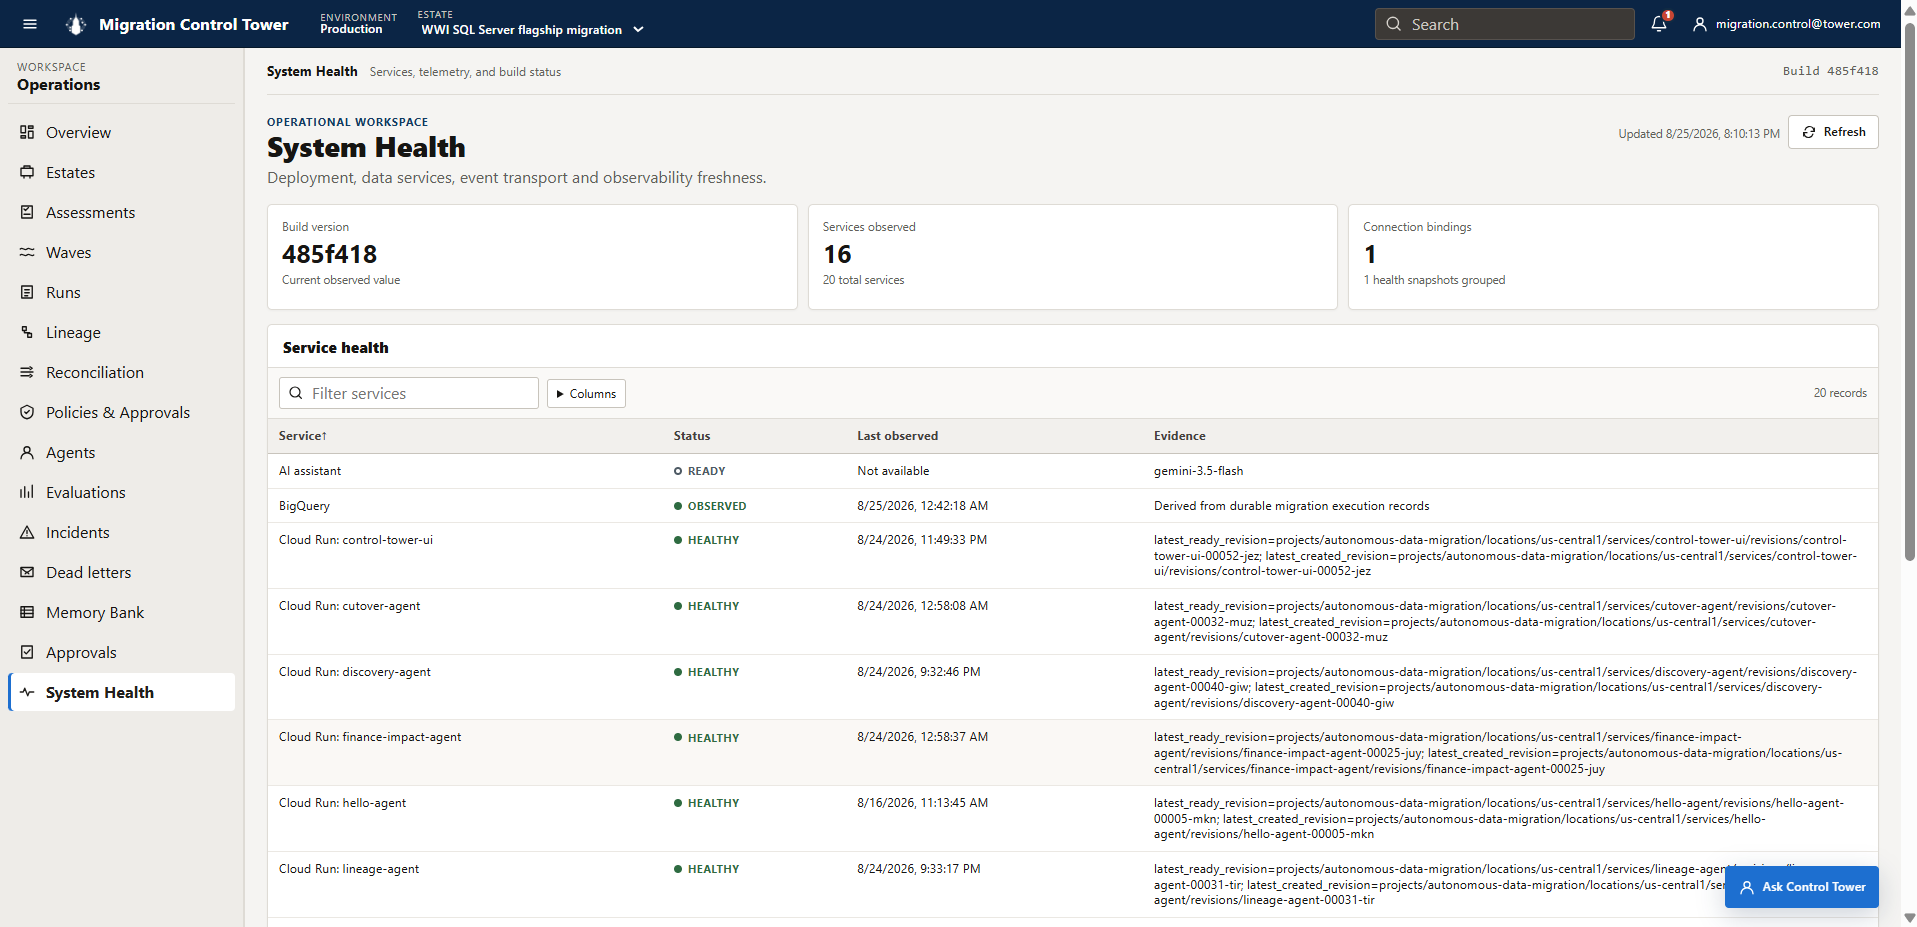Click the Evaluations bar chart icon
The height and width of the screenshot is (927, 1917).
pyautogui.click(x=27, y=492)
